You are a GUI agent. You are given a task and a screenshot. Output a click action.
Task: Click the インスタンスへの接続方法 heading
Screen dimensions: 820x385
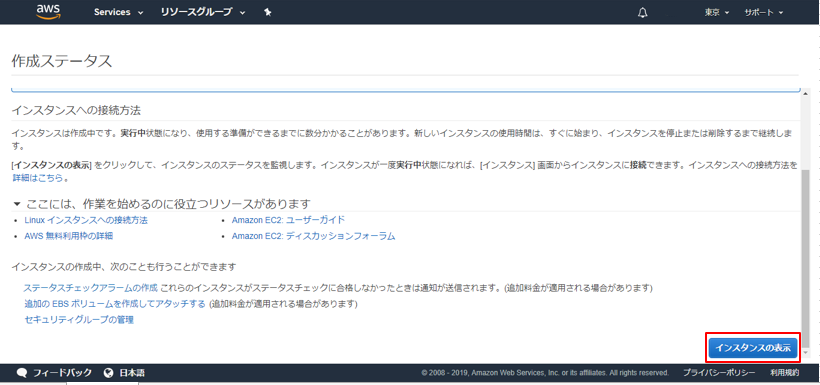(76, 111)
